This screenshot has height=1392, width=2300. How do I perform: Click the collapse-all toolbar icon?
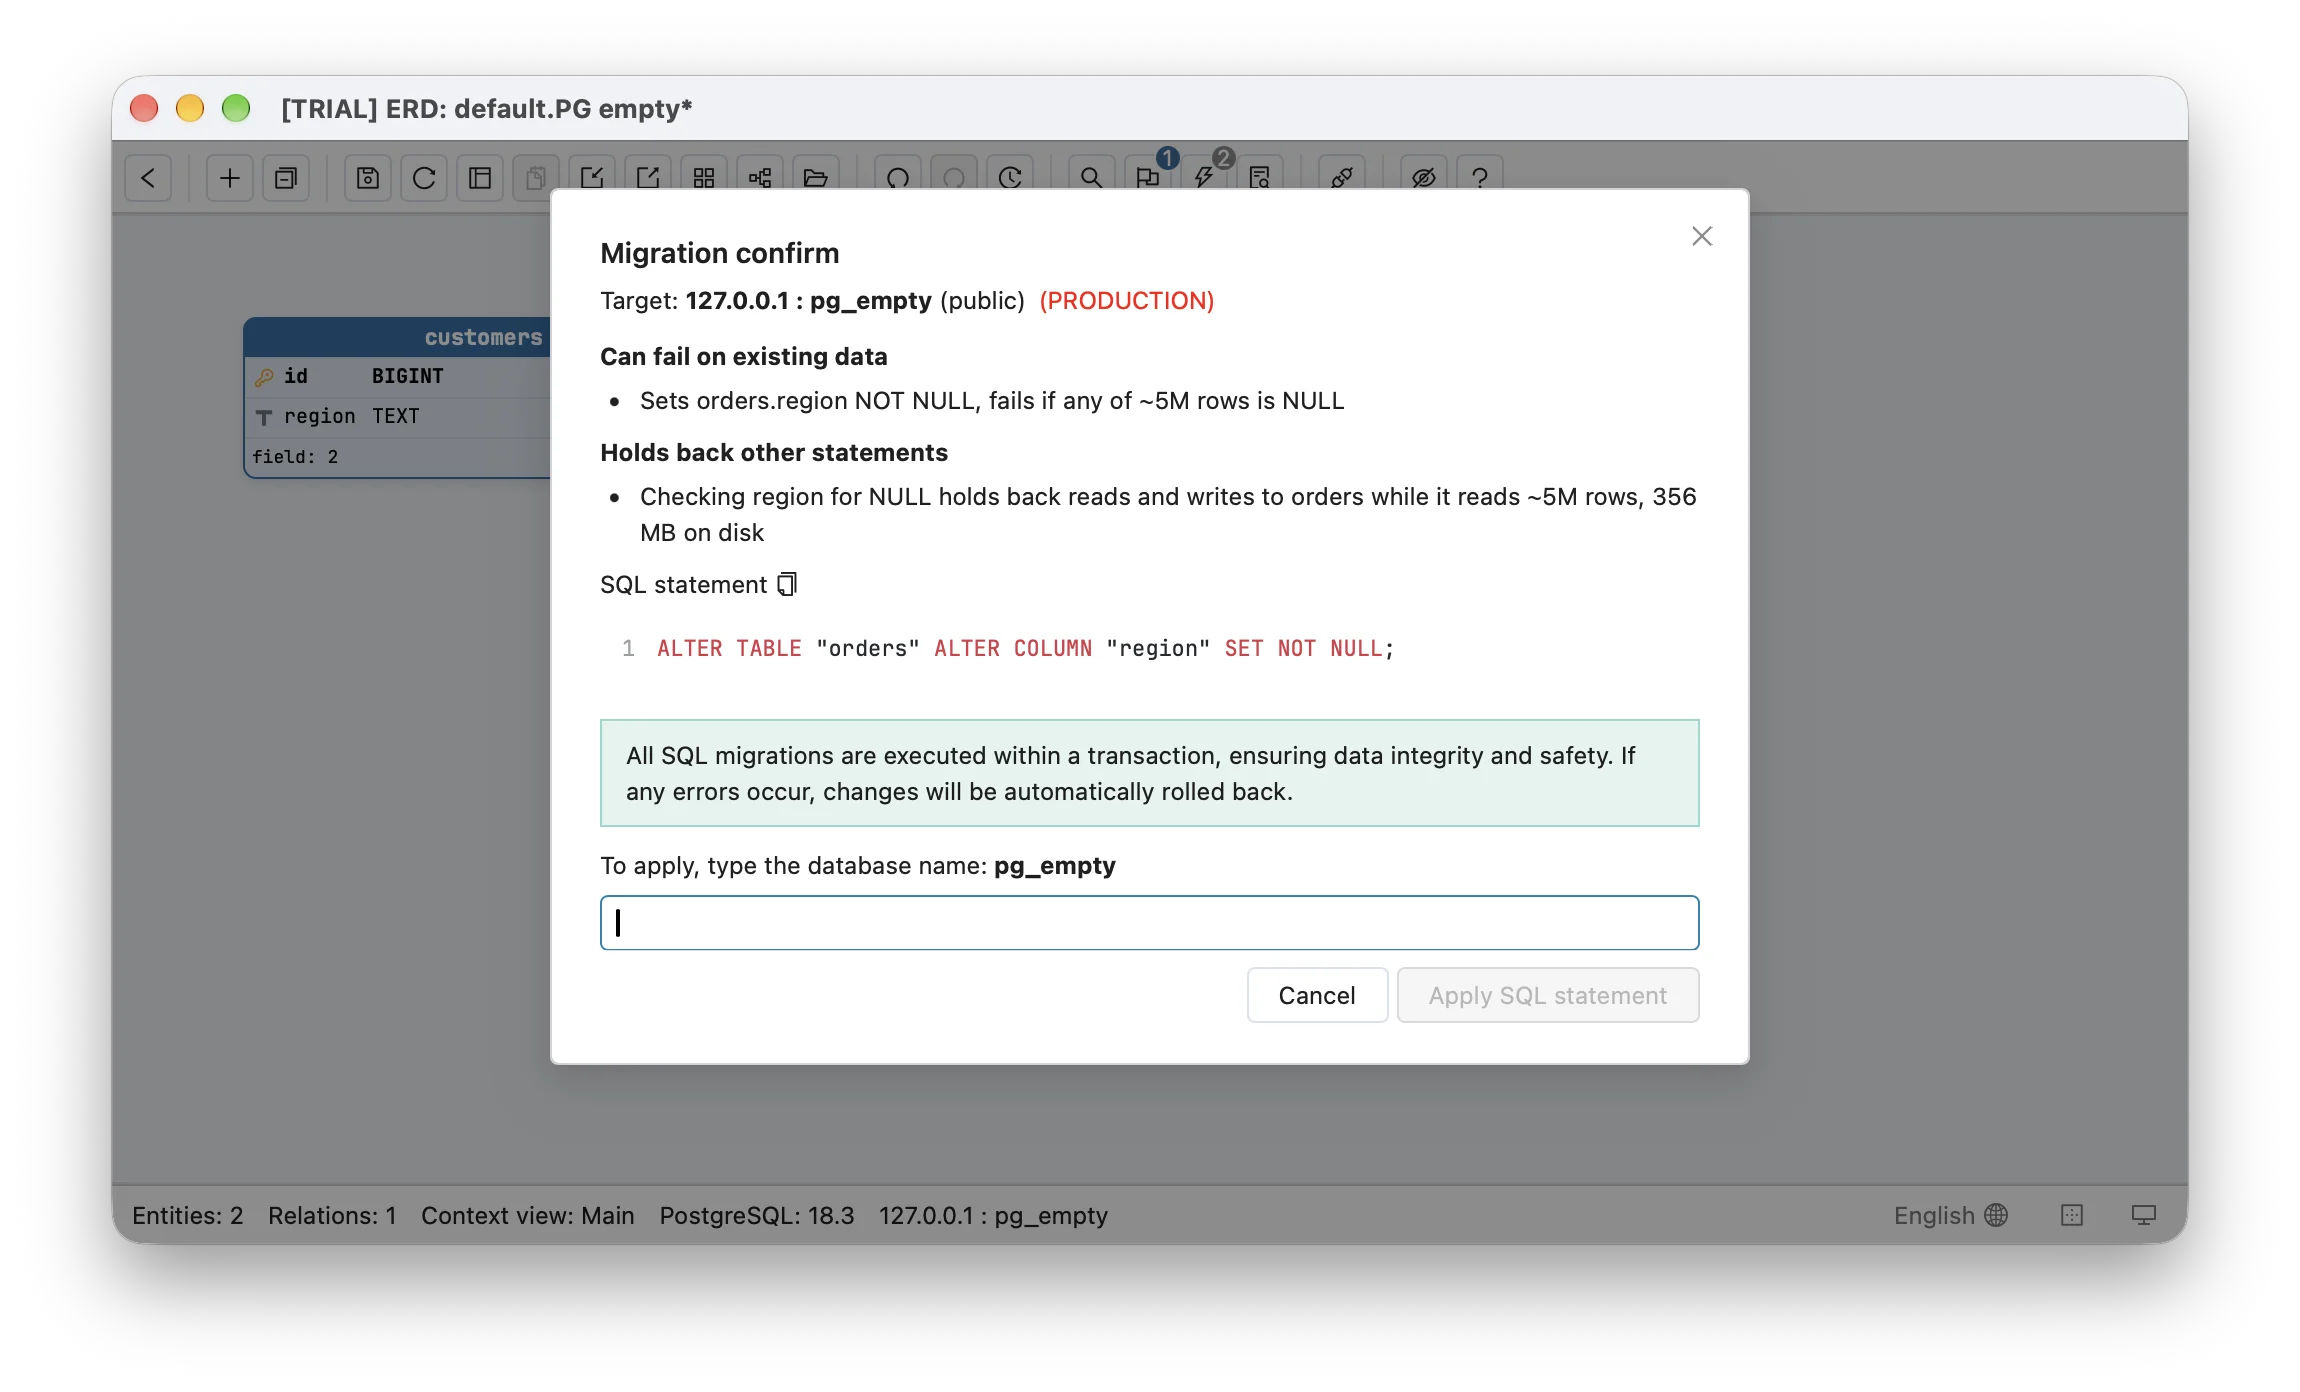click(x=286, y=178)
